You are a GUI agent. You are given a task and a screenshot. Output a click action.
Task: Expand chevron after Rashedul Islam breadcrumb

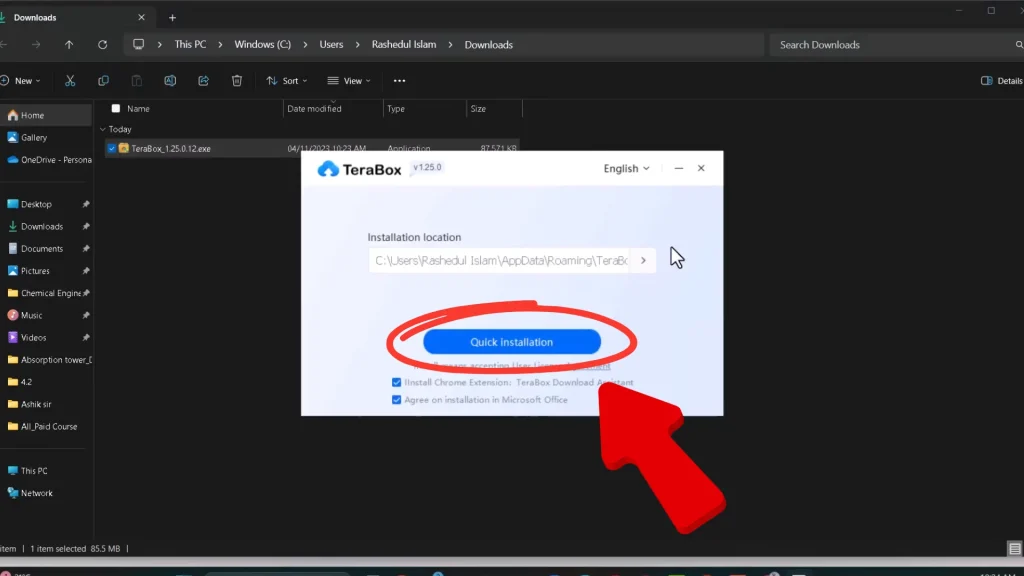click(450, 45)
